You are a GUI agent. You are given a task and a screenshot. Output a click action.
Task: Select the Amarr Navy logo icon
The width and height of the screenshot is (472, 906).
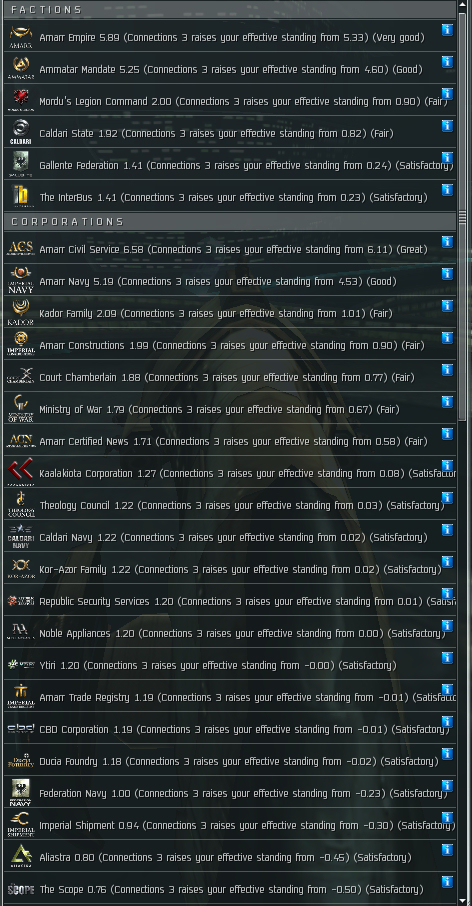coord(21,280)
